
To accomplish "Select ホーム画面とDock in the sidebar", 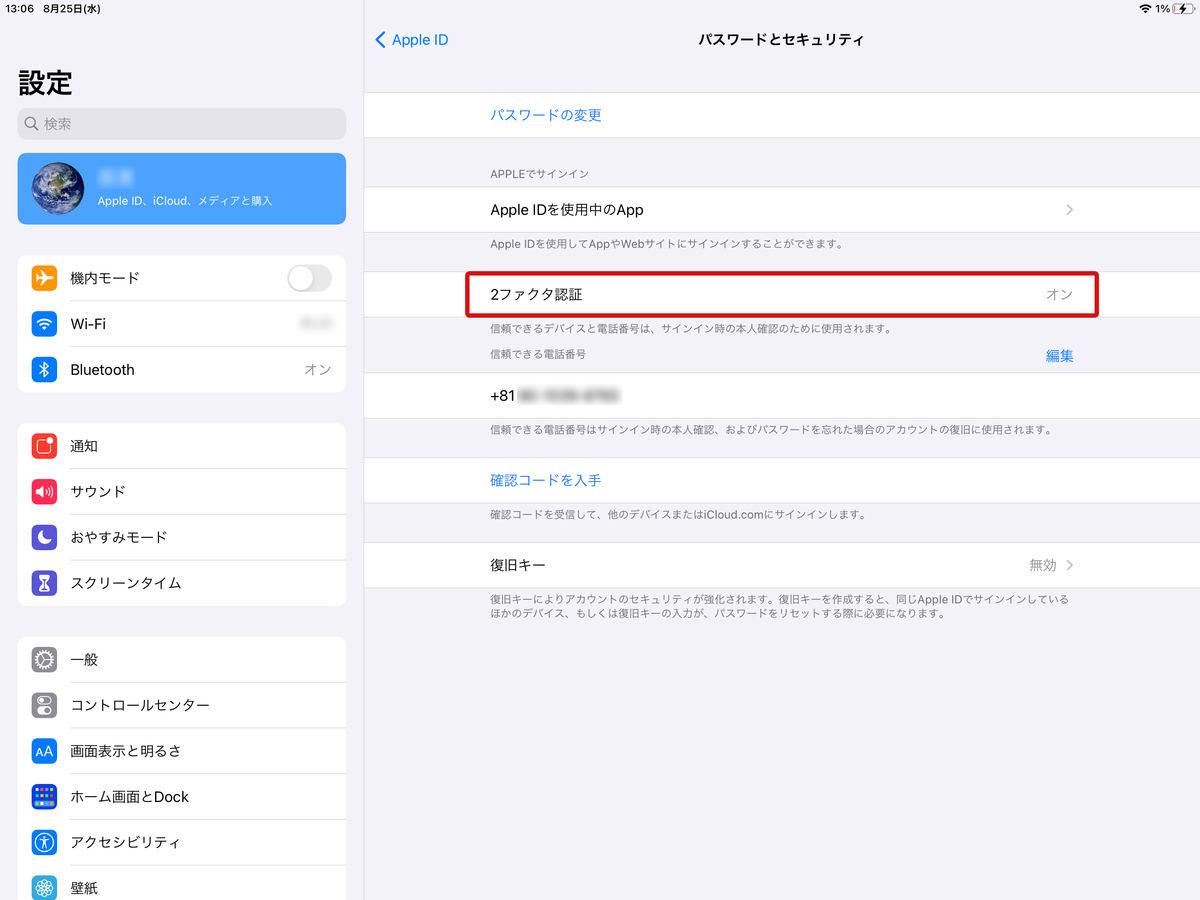I will pos(182,797).
